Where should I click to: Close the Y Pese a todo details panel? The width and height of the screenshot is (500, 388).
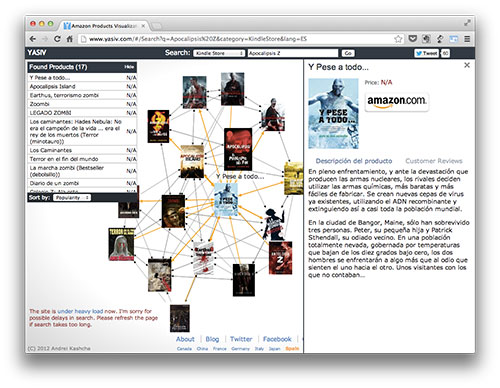[467, 65]
